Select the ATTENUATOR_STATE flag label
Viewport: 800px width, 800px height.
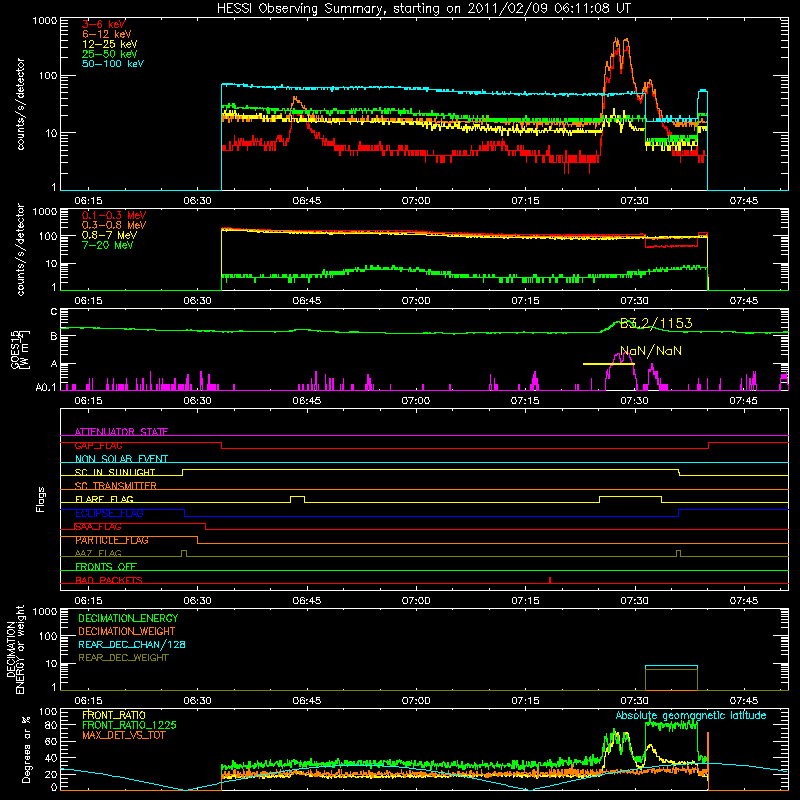[x=121, y=432]
